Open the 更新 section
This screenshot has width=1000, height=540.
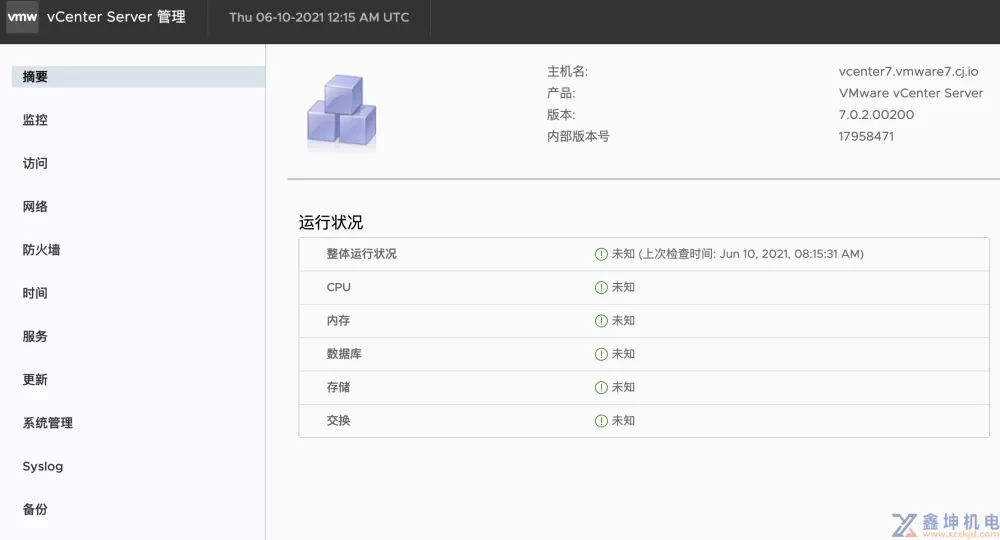pyautogui.click(x=35, y=380)
